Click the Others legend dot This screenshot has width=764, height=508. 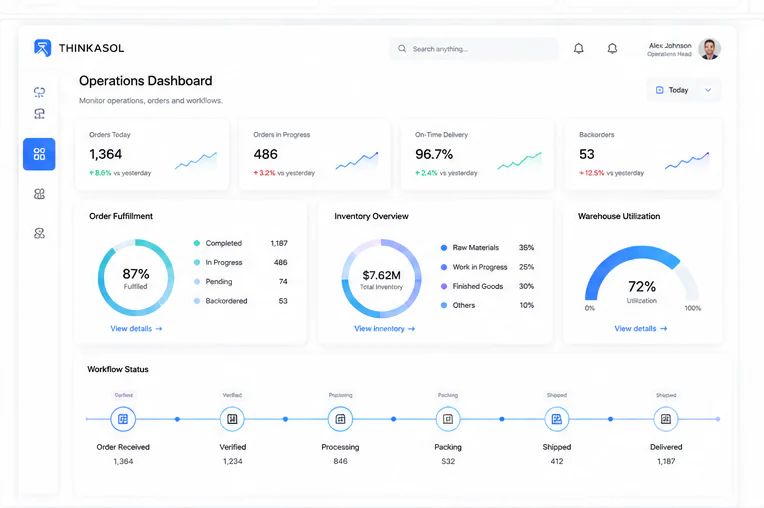click(444, 305)
